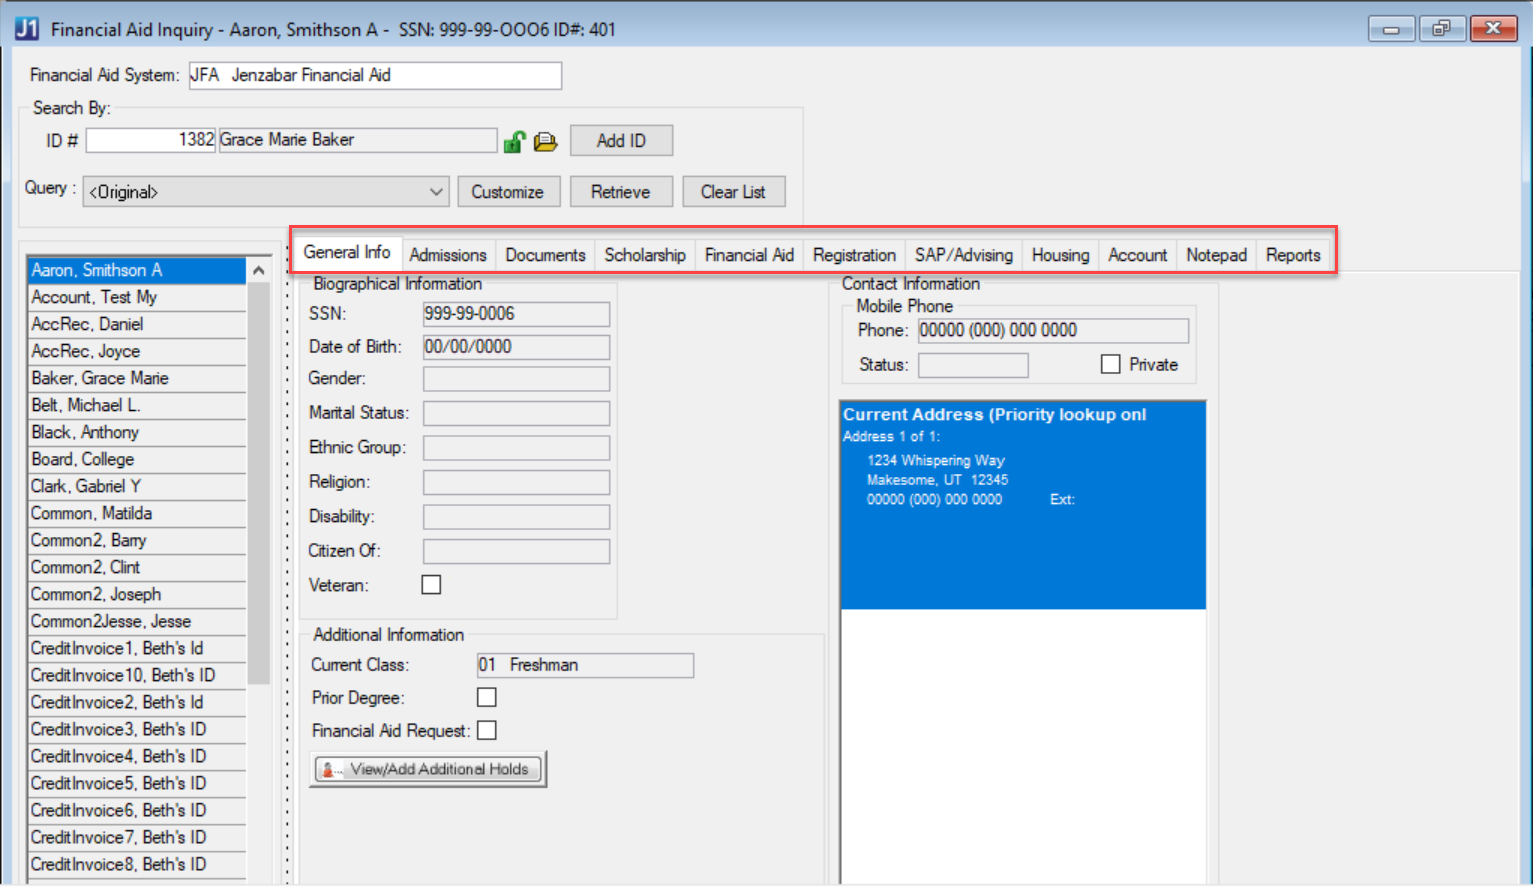Check the Prior Degree box

coord(487,698)
